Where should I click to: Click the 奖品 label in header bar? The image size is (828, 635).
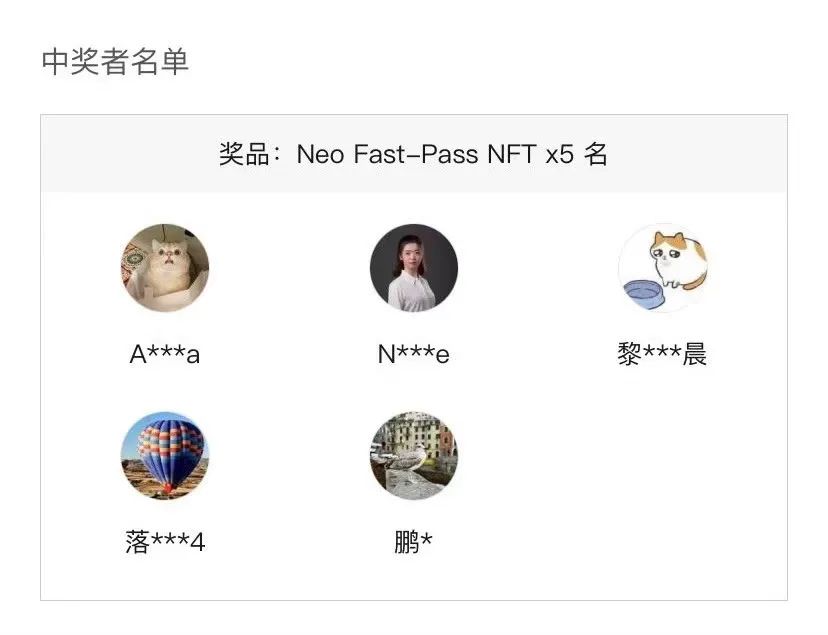point(243,155)
